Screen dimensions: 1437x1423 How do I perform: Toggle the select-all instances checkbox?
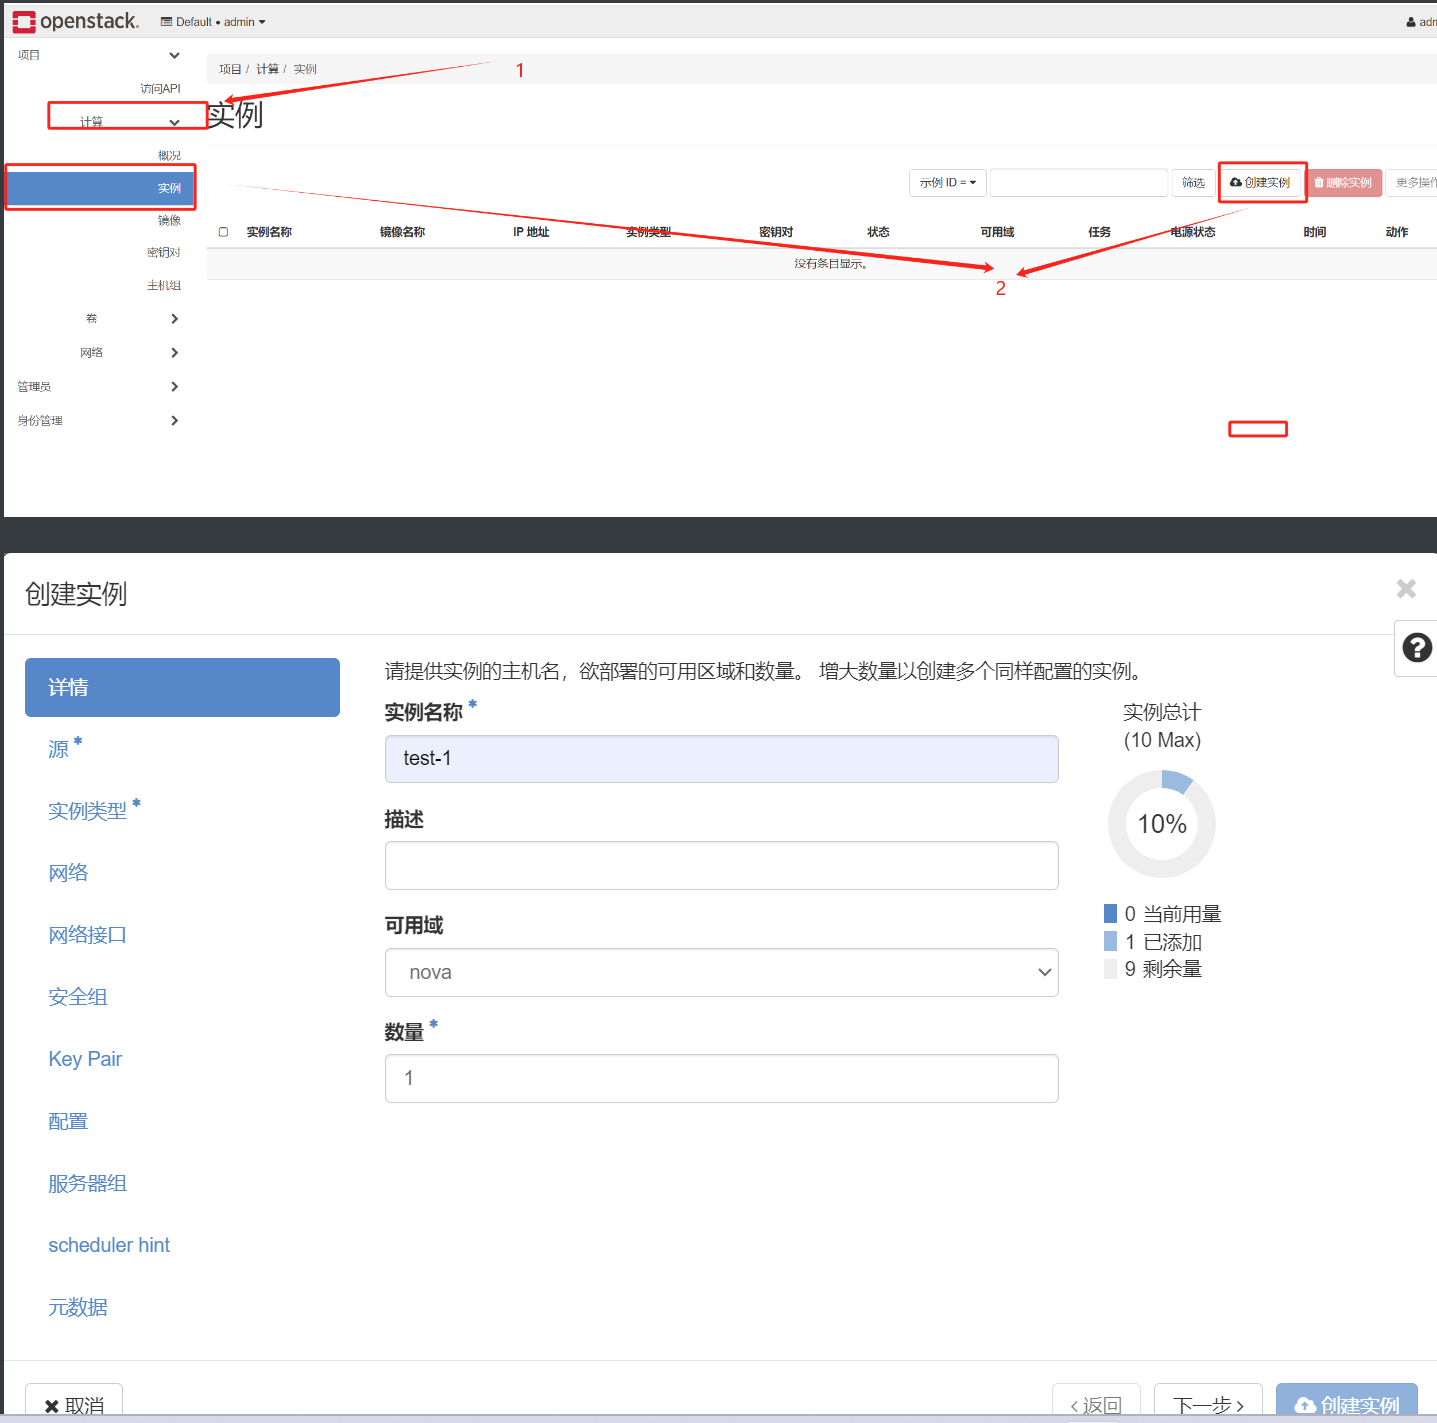[223, 232]
